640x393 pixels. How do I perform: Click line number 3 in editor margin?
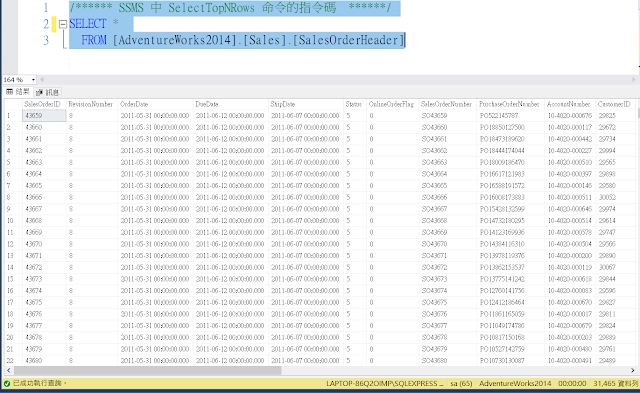(46, 40)
